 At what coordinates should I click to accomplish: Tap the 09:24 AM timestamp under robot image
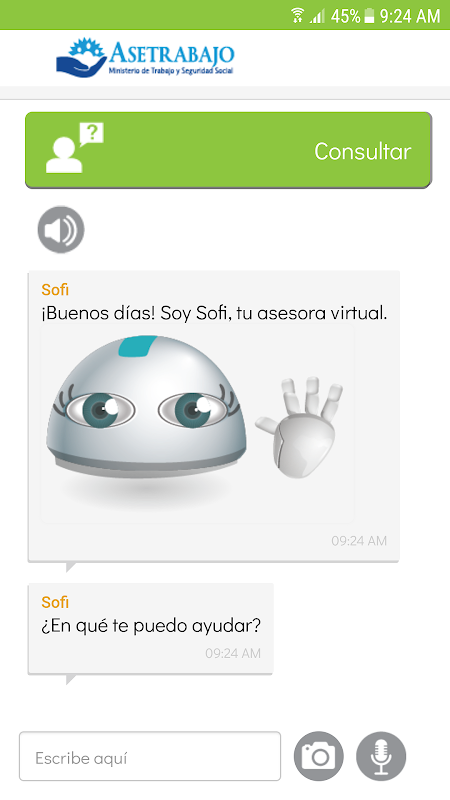coord(359,541)
